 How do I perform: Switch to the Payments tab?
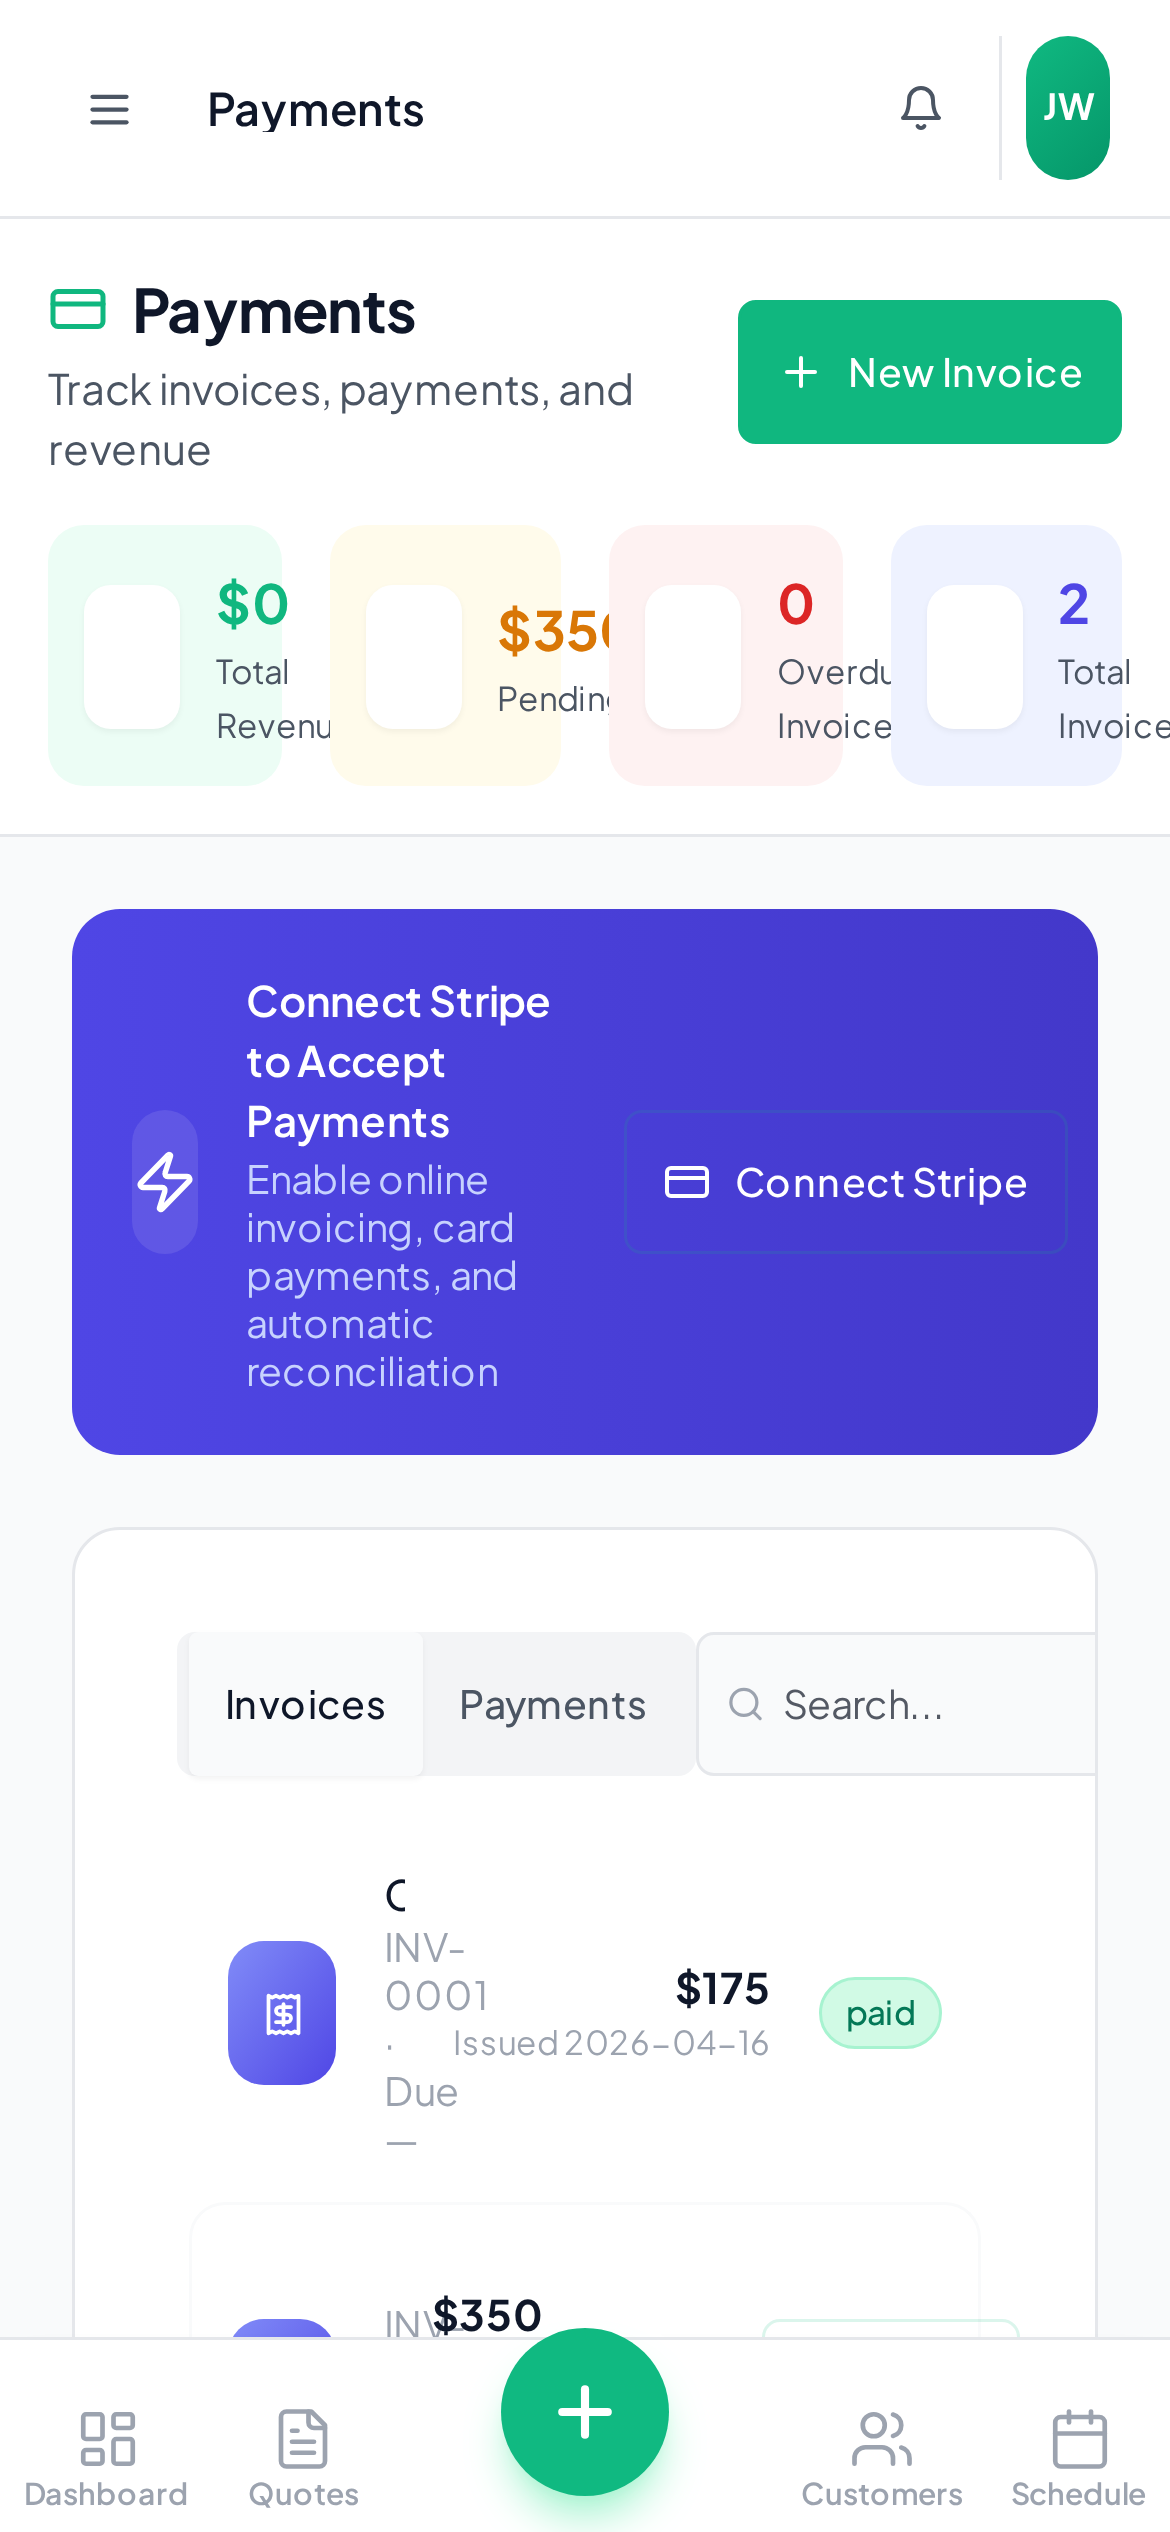pos(551,1704)
